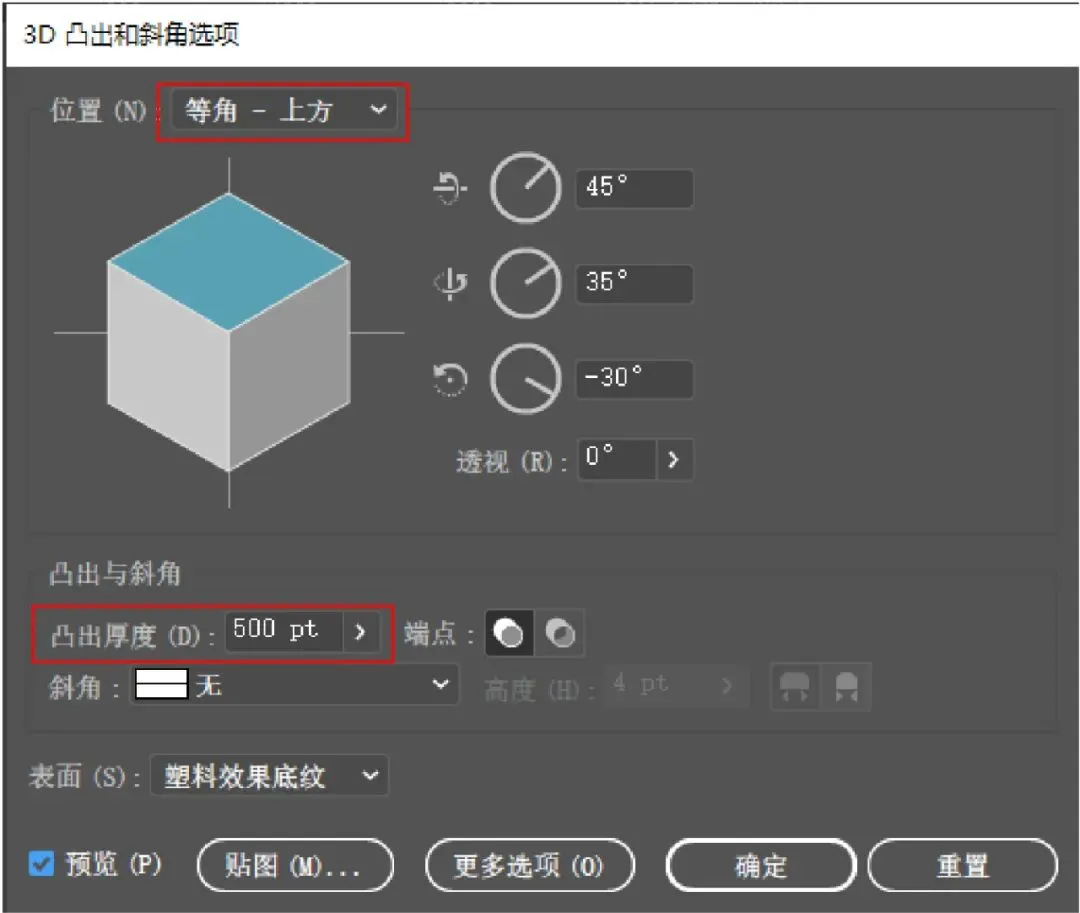Open the 位置 等角 - 上方 dropdown
1080x913 pixels.
(x=285, y=111)
